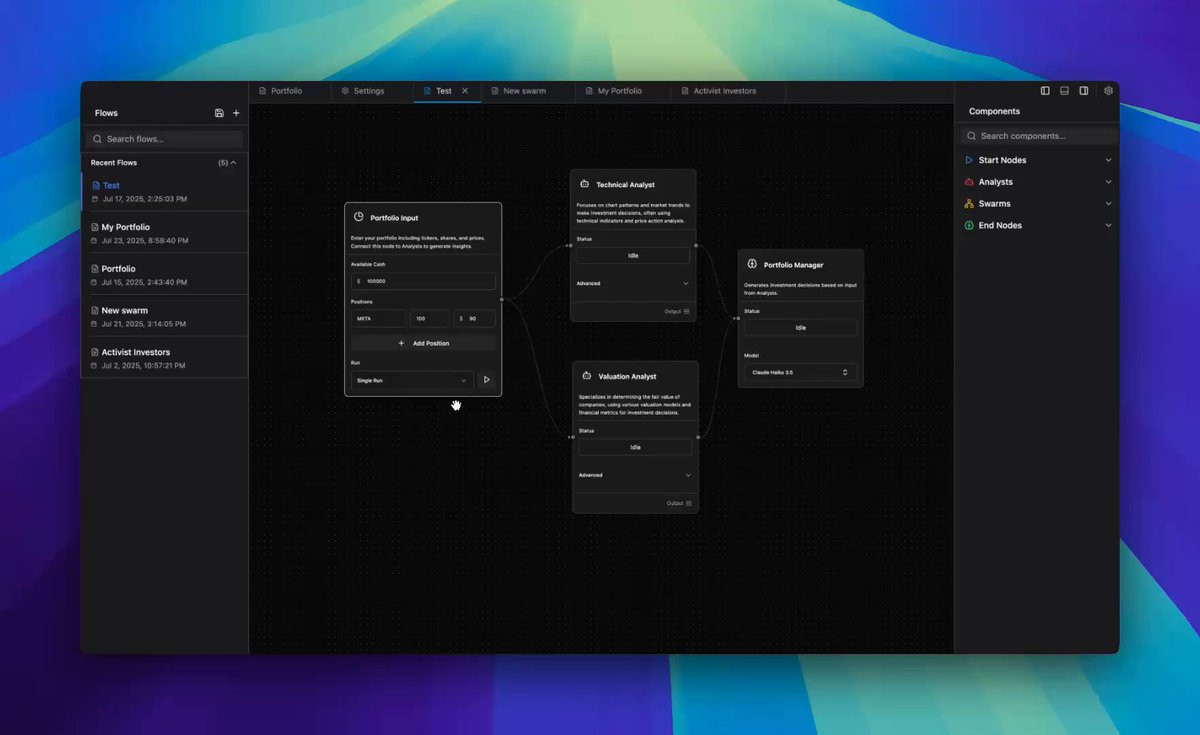Expand the Analysts chevron

(x=1108, y=182)
